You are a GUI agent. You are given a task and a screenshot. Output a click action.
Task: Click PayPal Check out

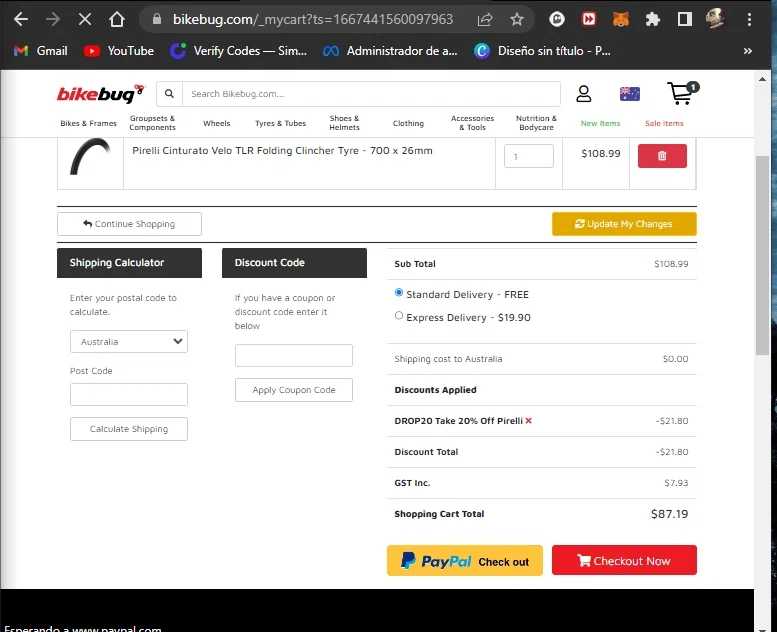[x=465, y=561]
